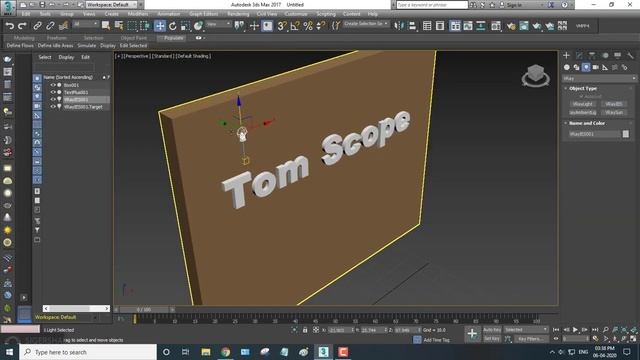Open the Rendering menu
Viewport: 640px width, 360px height.
(238, 14)
